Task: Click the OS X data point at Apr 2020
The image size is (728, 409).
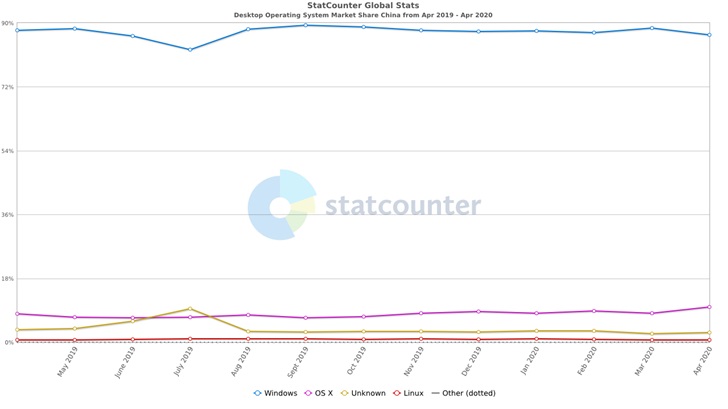Action: coord(709,307)
